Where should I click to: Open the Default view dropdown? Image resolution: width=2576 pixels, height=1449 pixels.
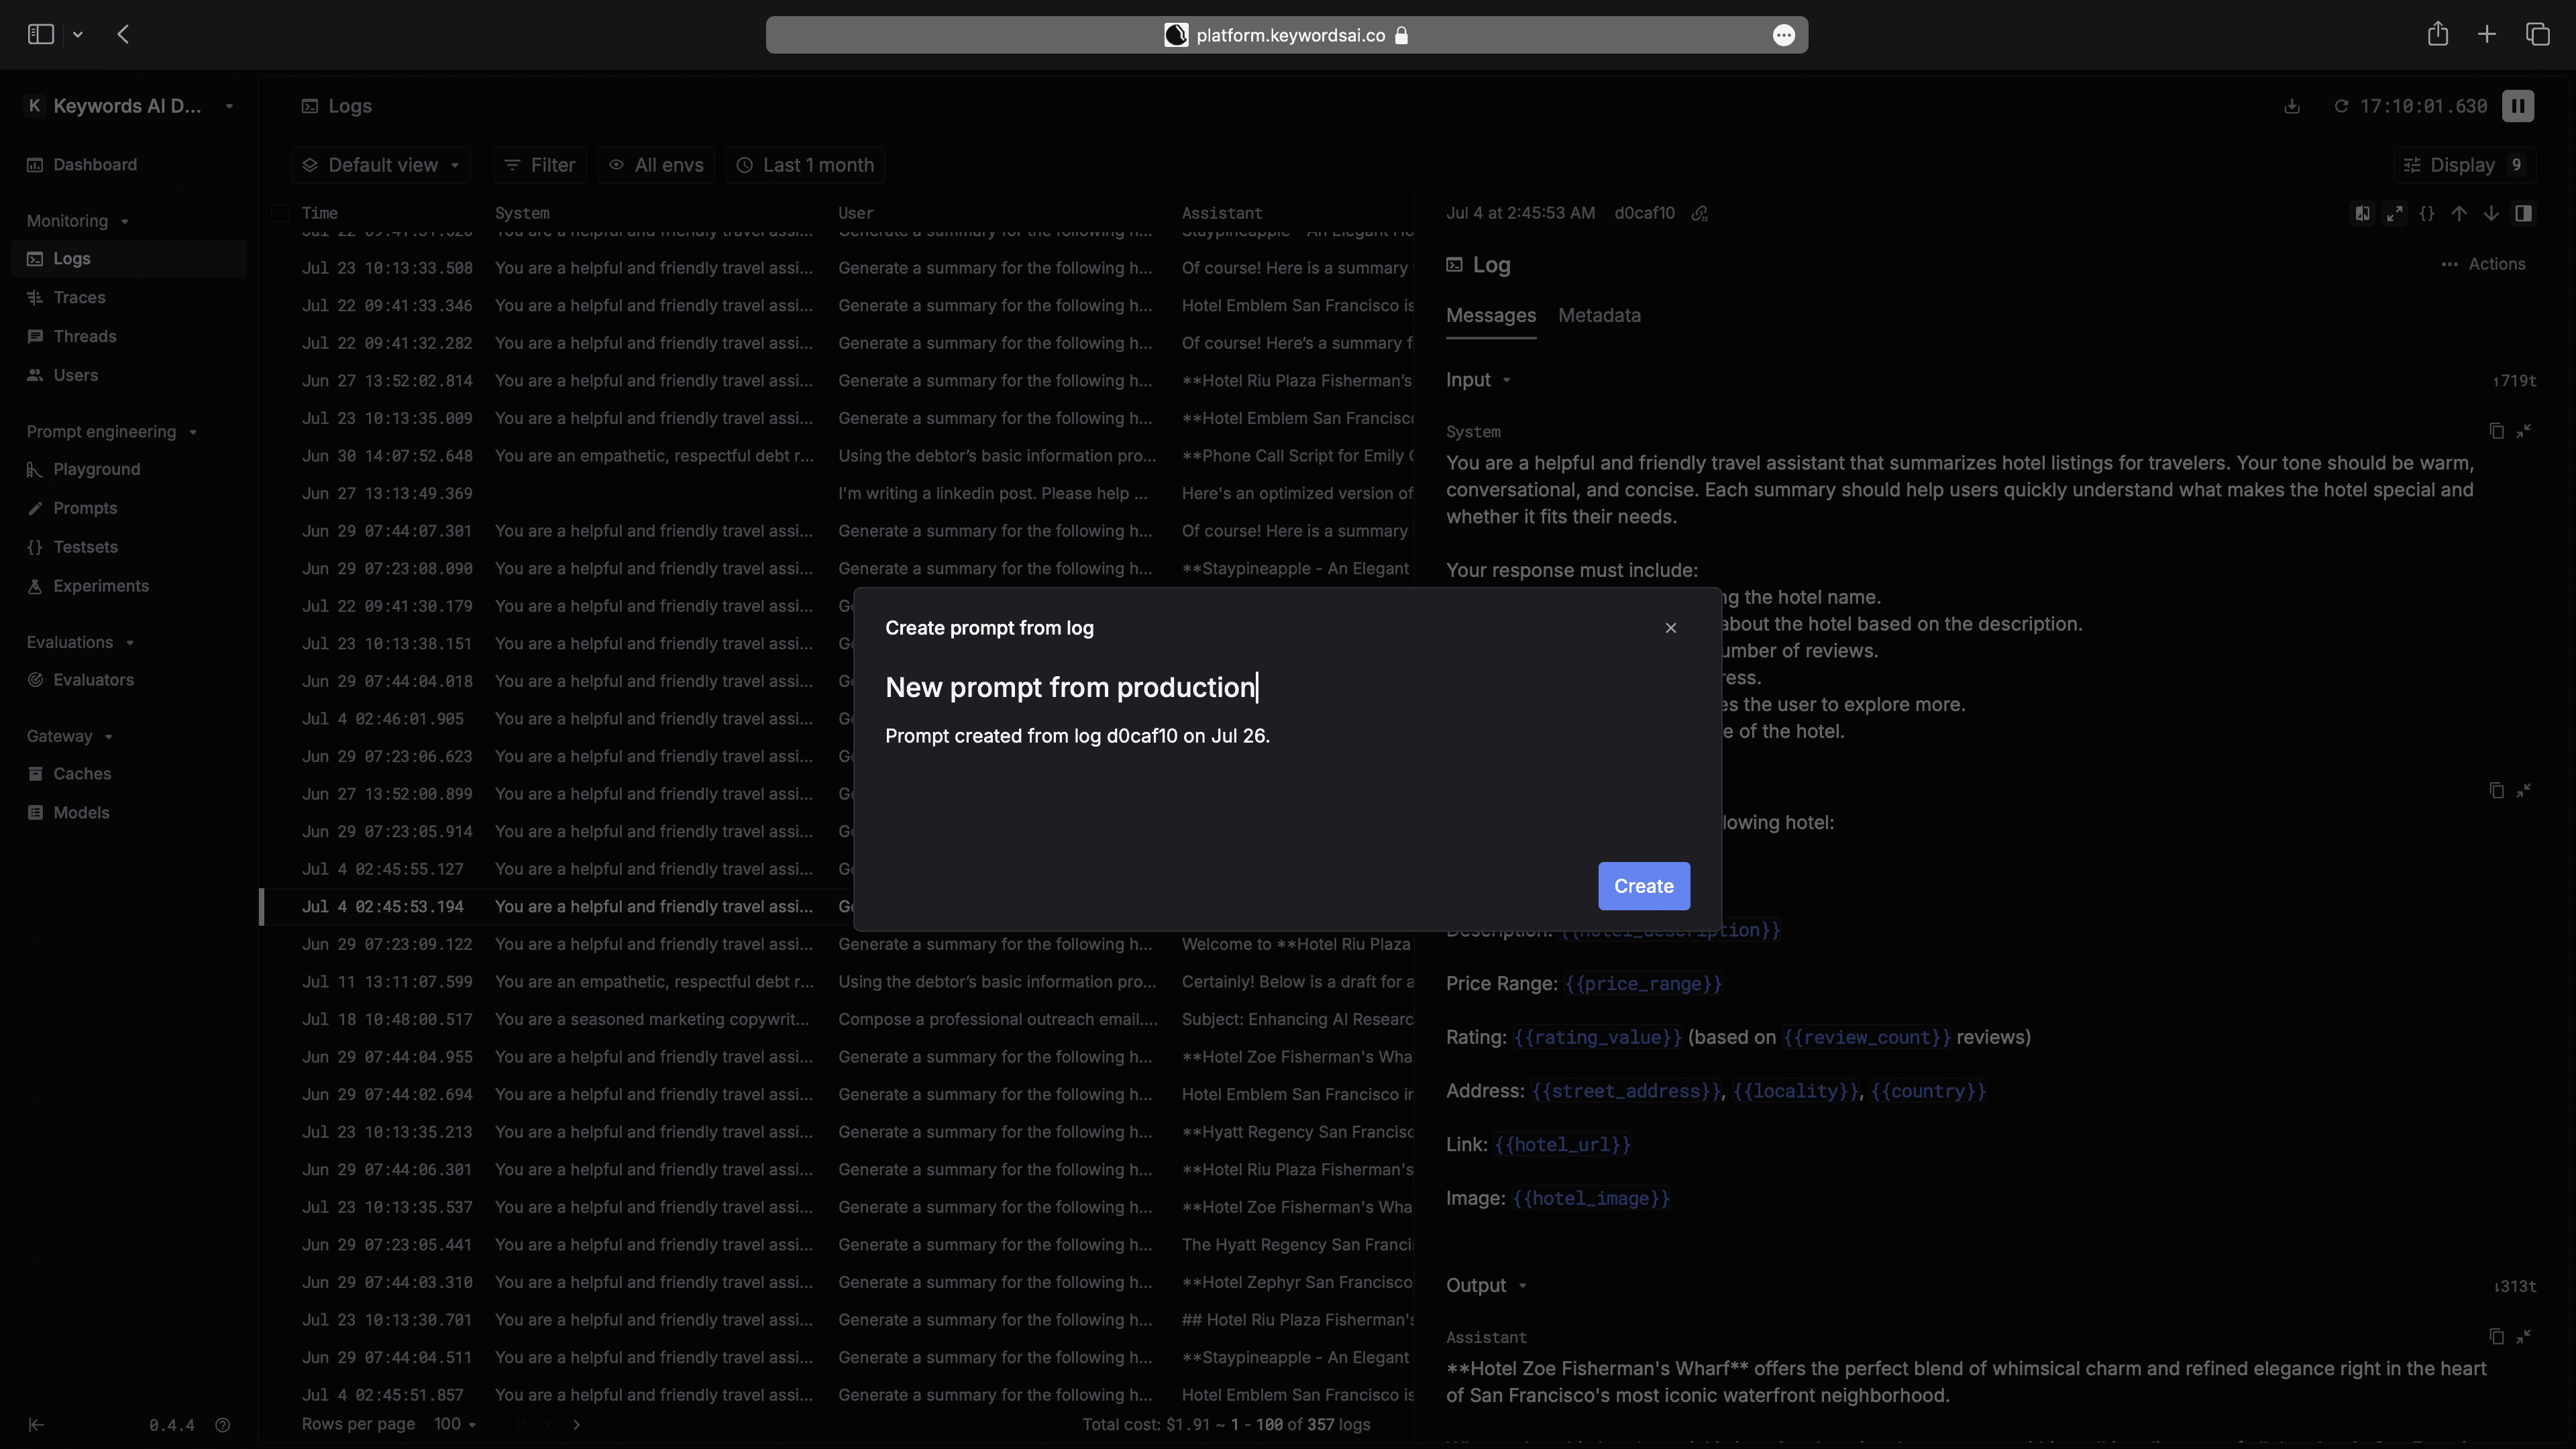(x=381, y=165)
